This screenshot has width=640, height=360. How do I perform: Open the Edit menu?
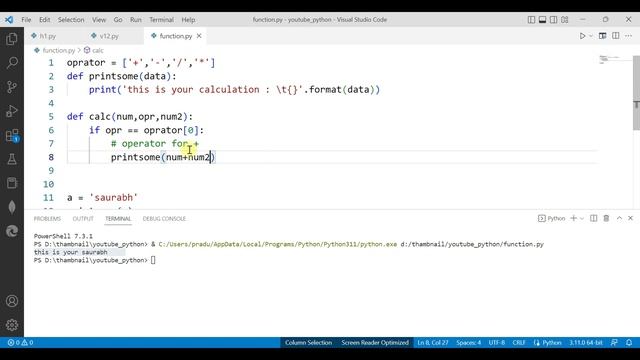44,20
